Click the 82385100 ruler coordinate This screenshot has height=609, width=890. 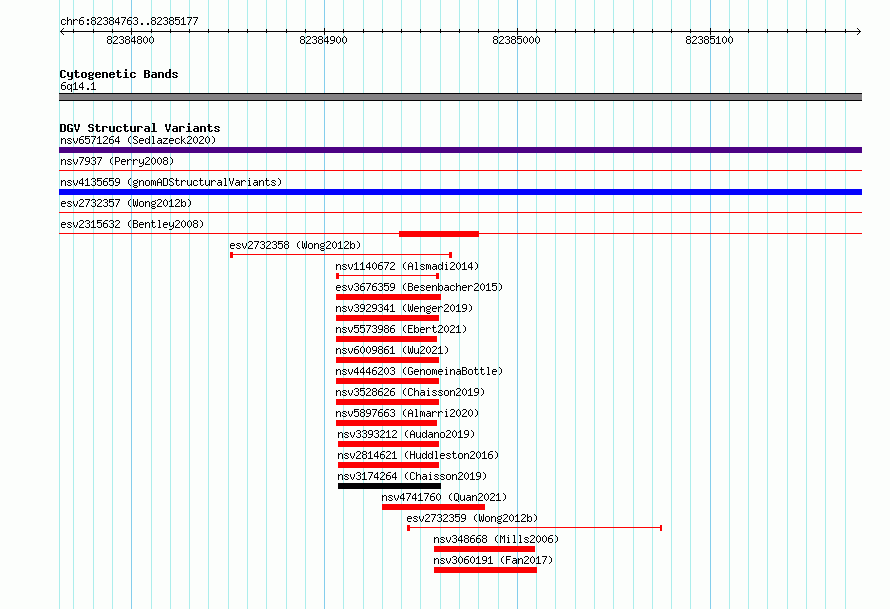coord(709,40)
